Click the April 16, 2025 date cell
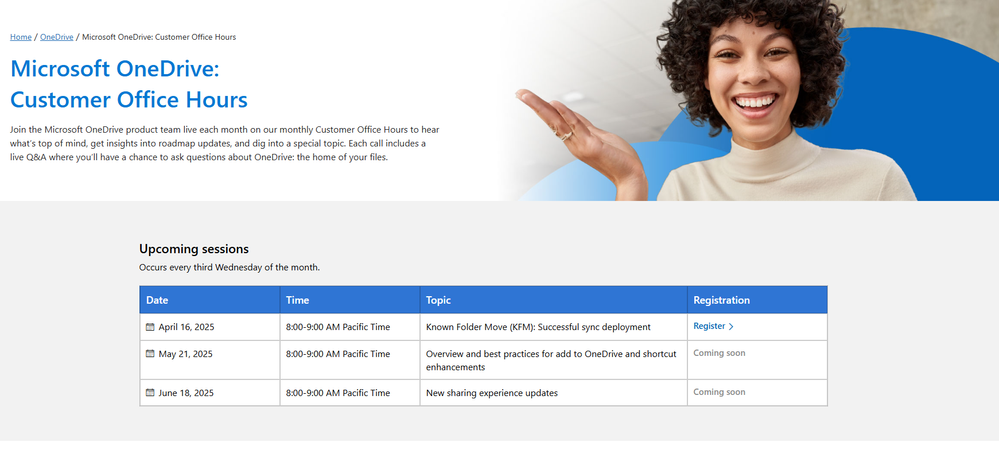999x457 pixels. coord(210,327)
